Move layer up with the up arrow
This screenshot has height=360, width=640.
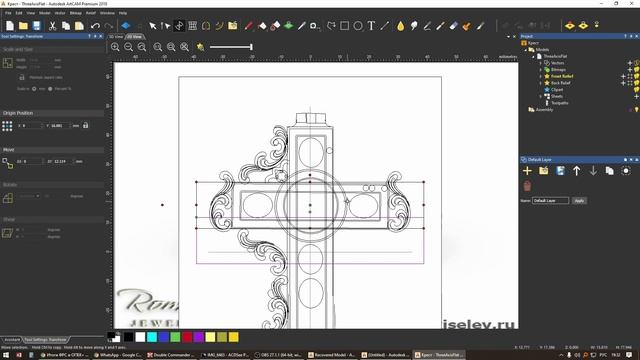576,171
